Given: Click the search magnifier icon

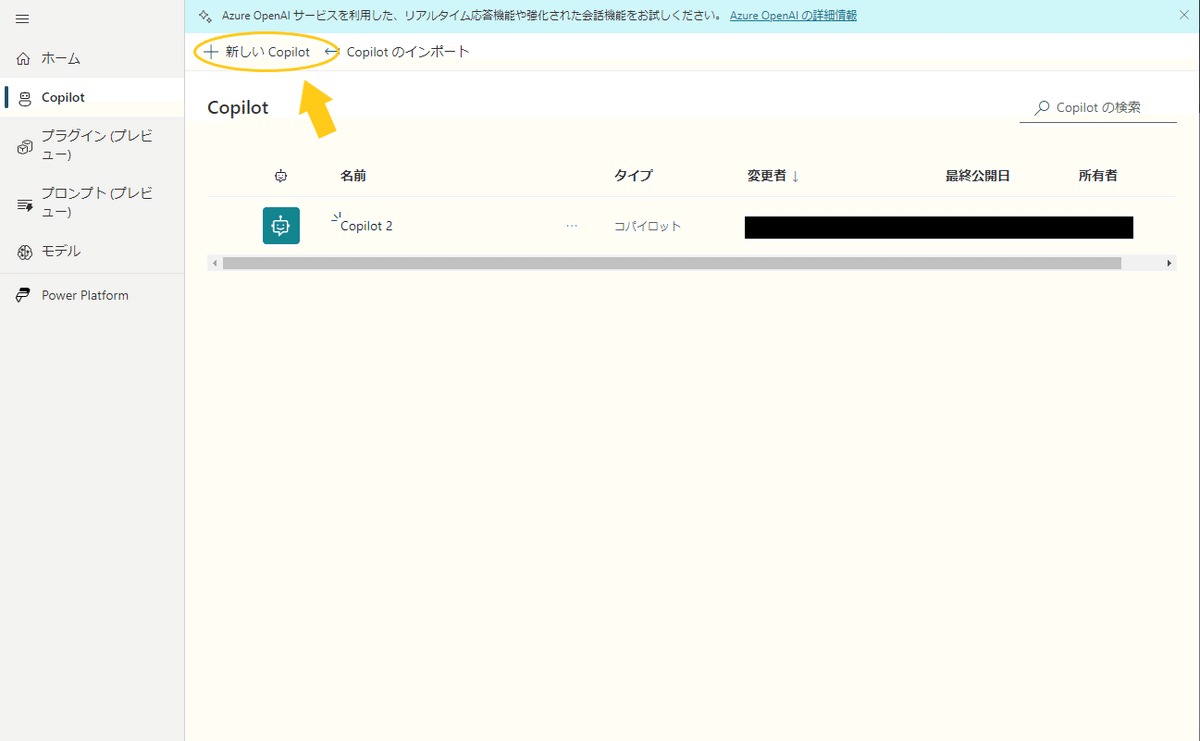Looking at the screenshot, I should tap(1042, 108).
